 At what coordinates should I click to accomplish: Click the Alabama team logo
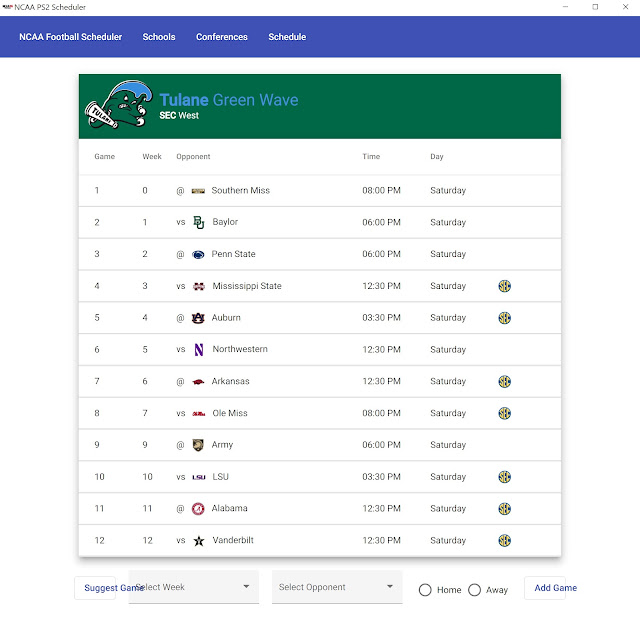coord(198,509)
